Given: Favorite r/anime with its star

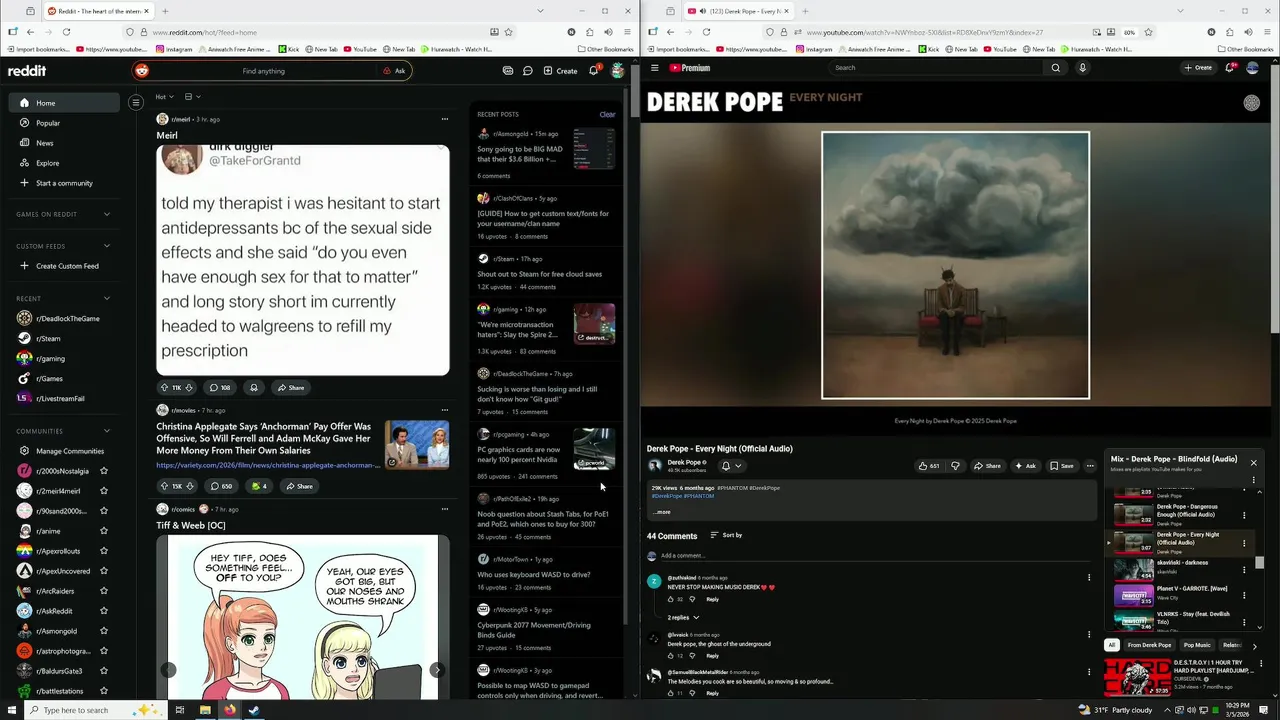Looking at the screenshot, I should pos(104,531).
